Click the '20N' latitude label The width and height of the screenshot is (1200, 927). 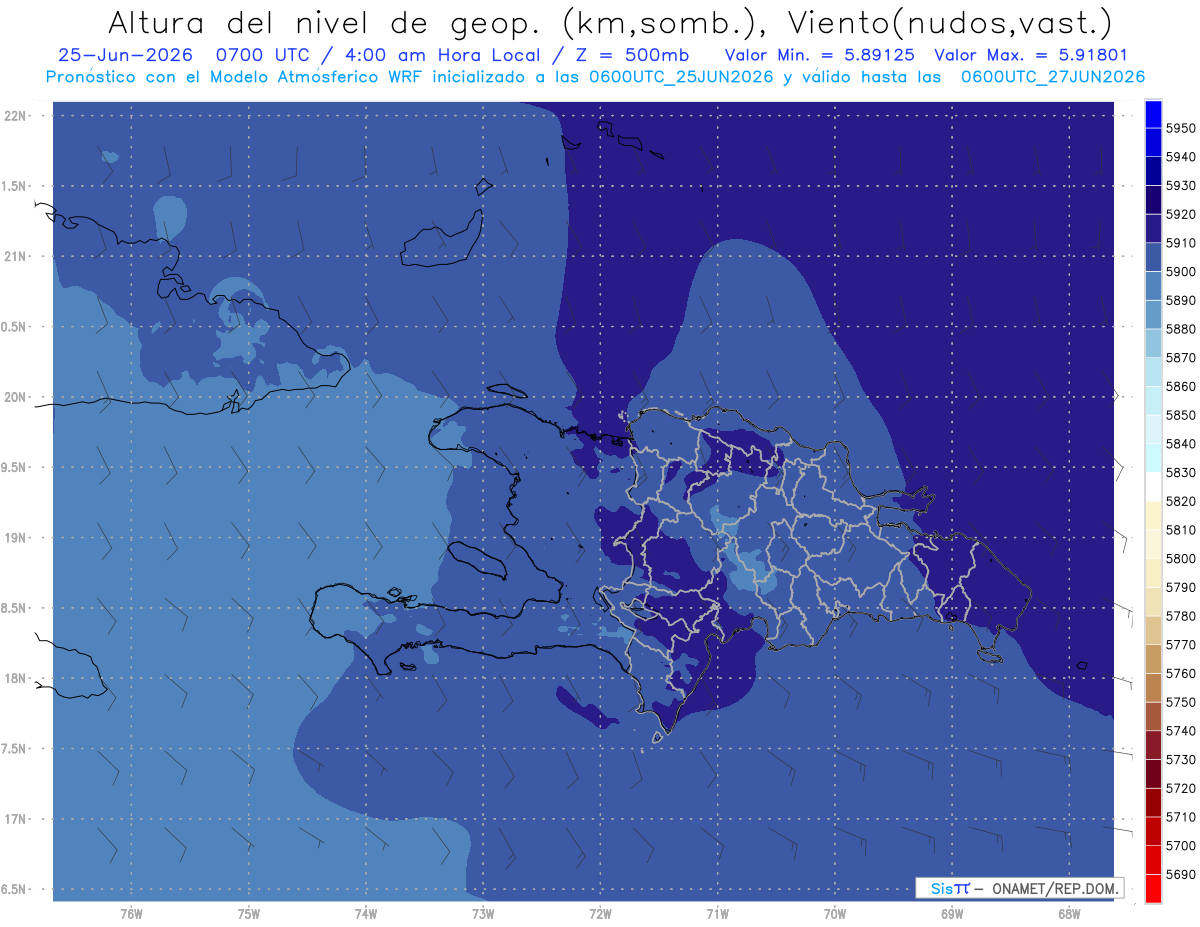(x=16, y=397)
